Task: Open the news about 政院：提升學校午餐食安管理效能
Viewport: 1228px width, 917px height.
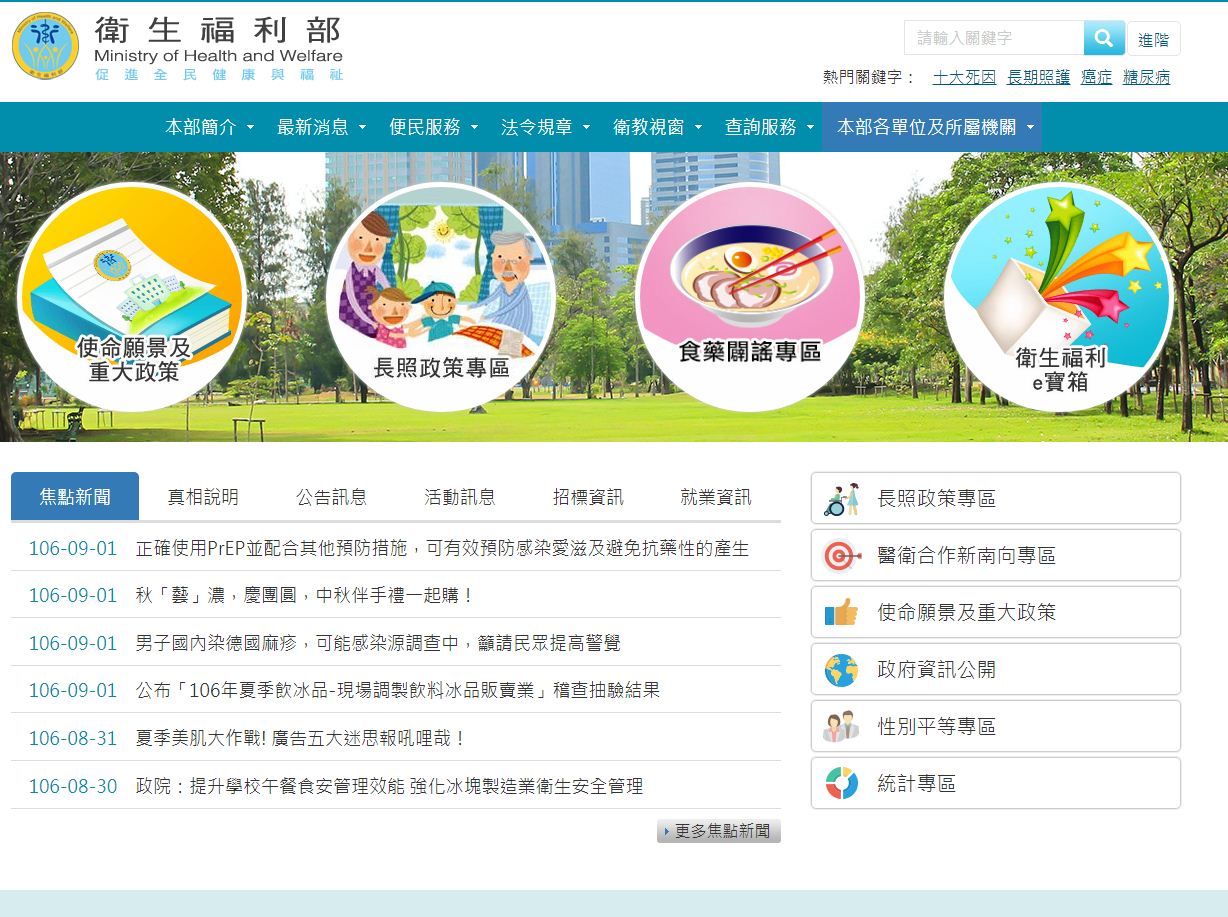Action: point(389,786)
